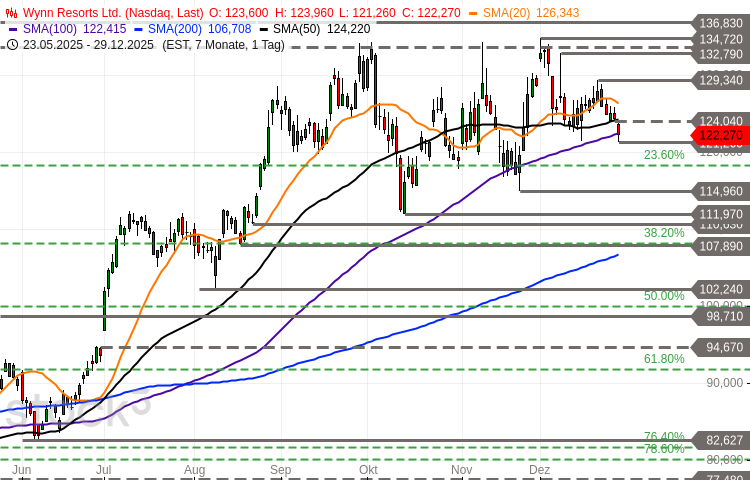The width and height of the screenshot is (750, 480).
Task: Select the 23.60% Fibonacci level label
Action: coord(664,155)
